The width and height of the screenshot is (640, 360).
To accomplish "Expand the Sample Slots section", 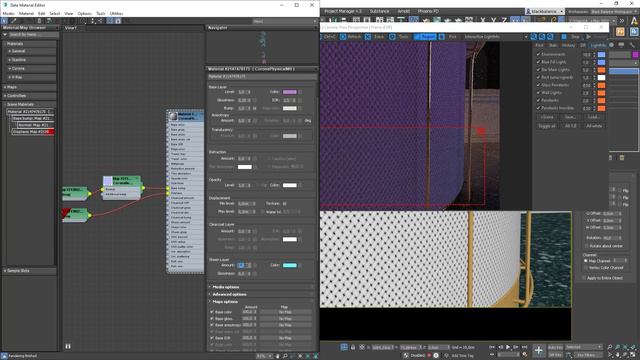I will (29, 271).
